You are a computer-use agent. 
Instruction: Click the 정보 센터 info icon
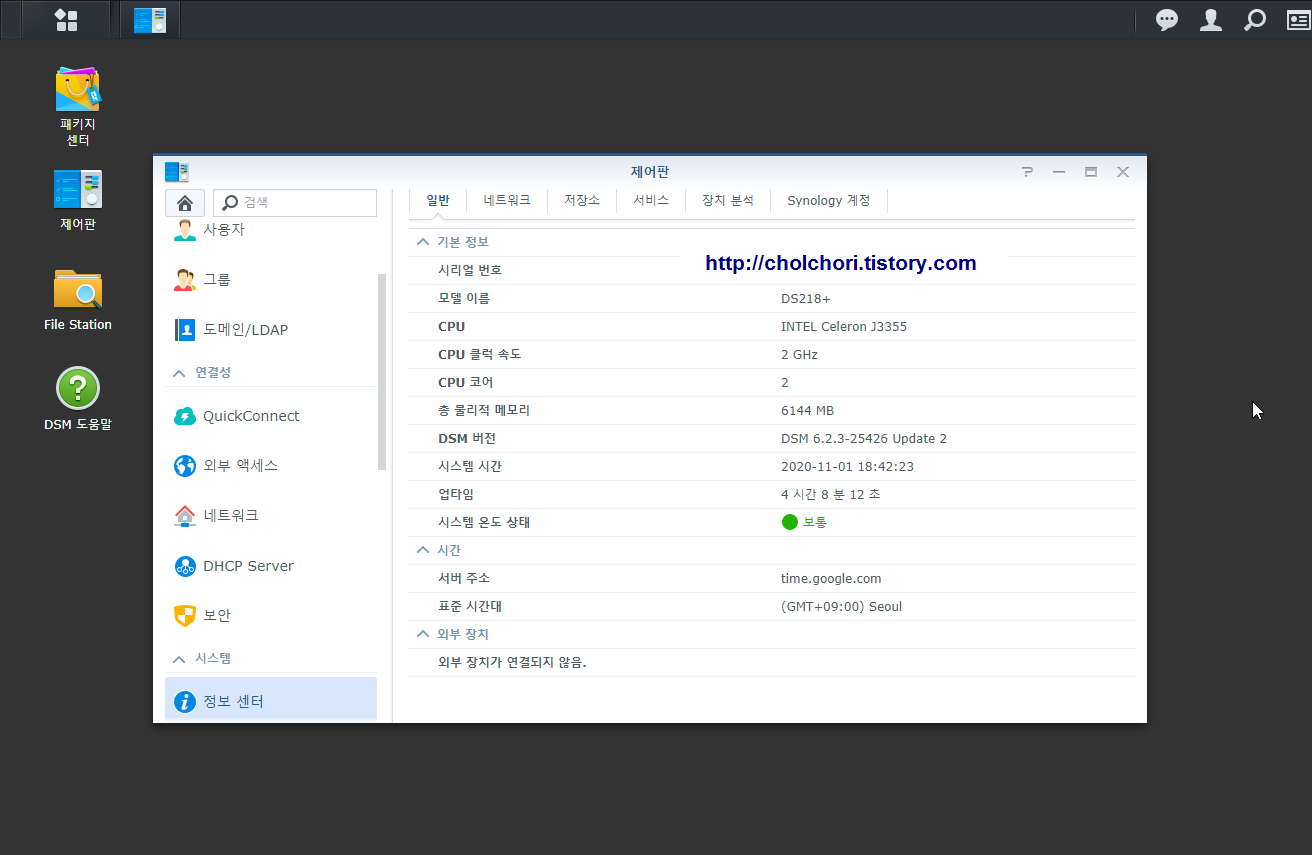click(185, 702)
